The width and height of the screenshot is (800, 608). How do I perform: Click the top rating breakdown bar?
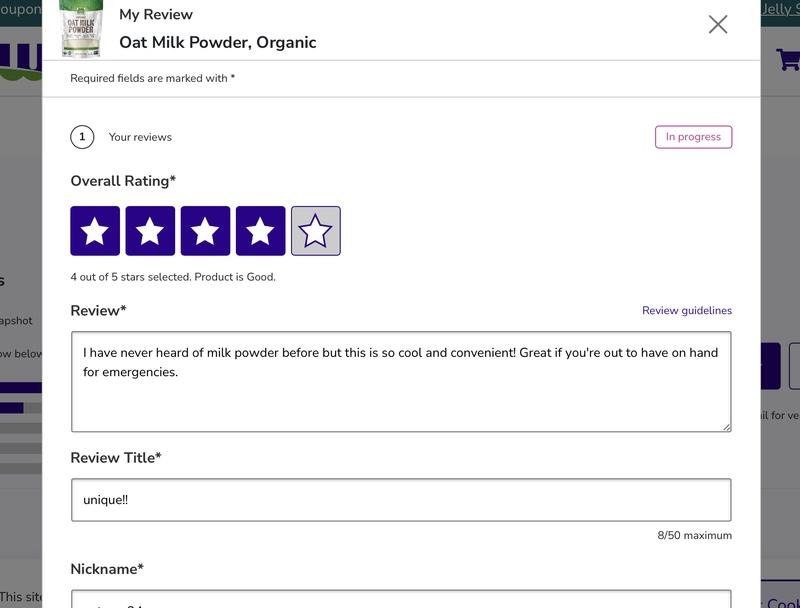pos(21,387)
